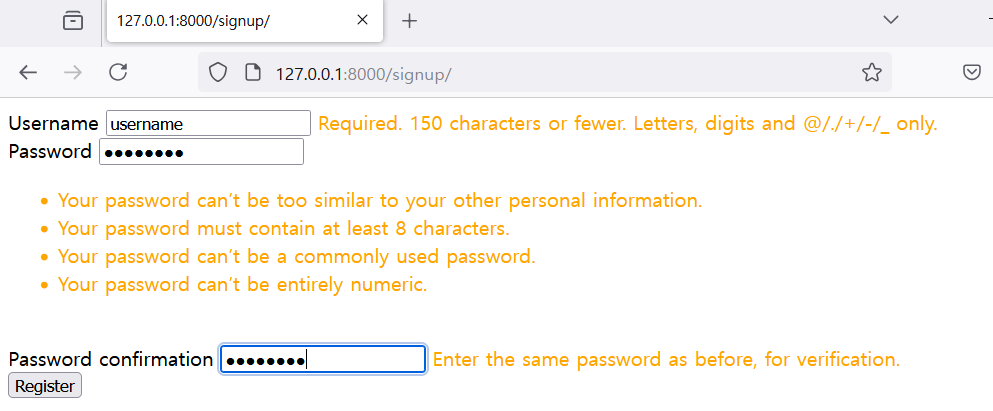Close the signup tab
Image resolution: width=993 pixels, height=411 pixels.
pyautogui.click(x=362, y=20)
